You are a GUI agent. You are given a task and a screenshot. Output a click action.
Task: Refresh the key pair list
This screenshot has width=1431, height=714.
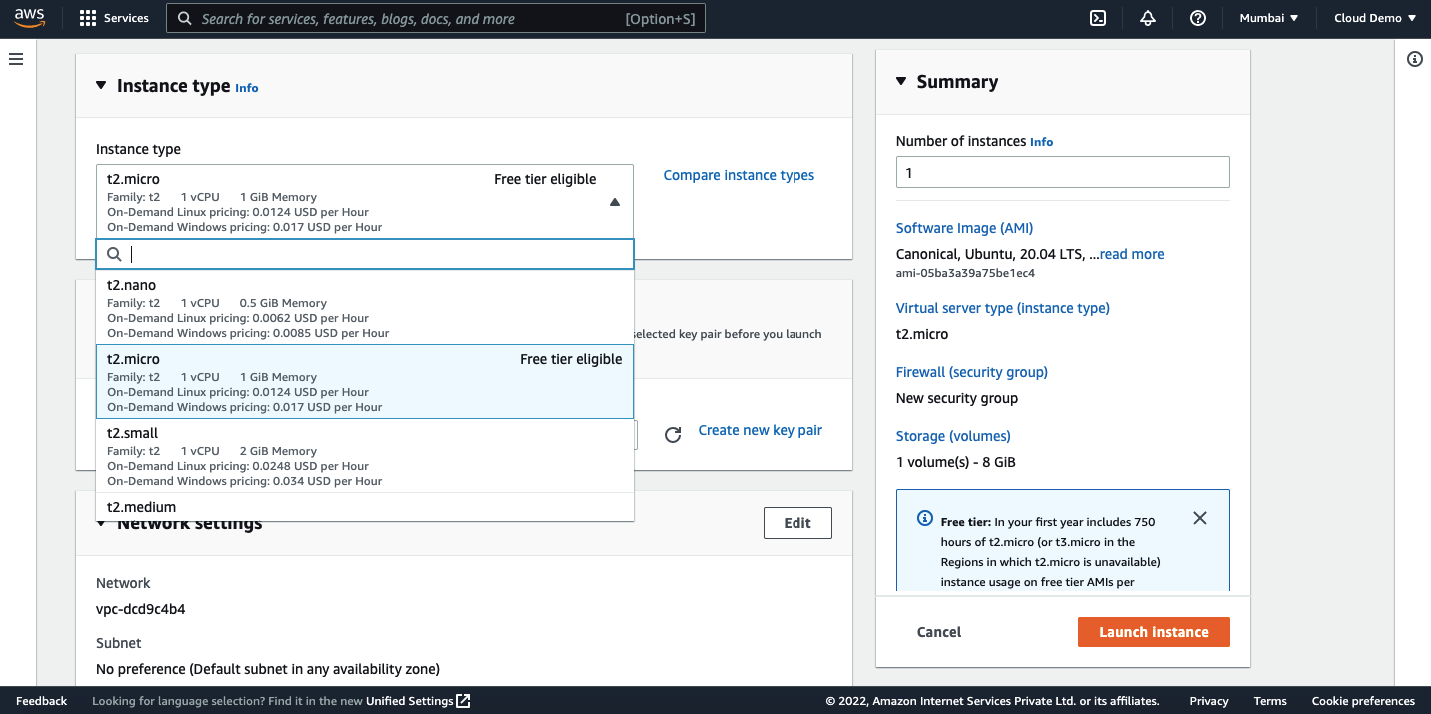[673, 434]
